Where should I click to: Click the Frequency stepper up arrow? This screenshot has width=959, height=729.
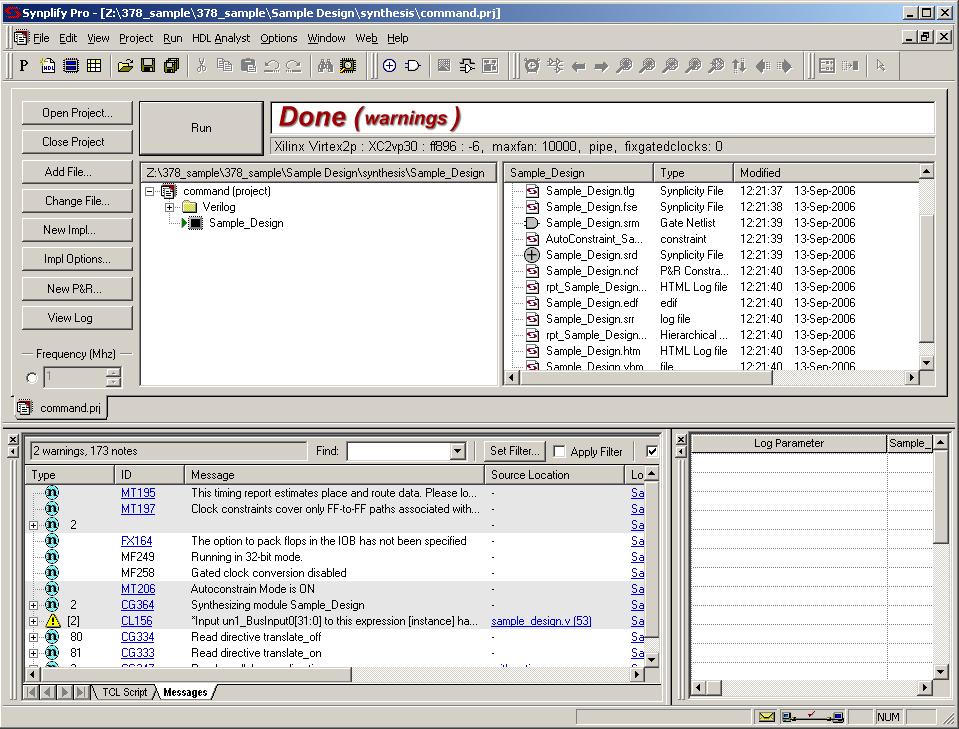113,372
